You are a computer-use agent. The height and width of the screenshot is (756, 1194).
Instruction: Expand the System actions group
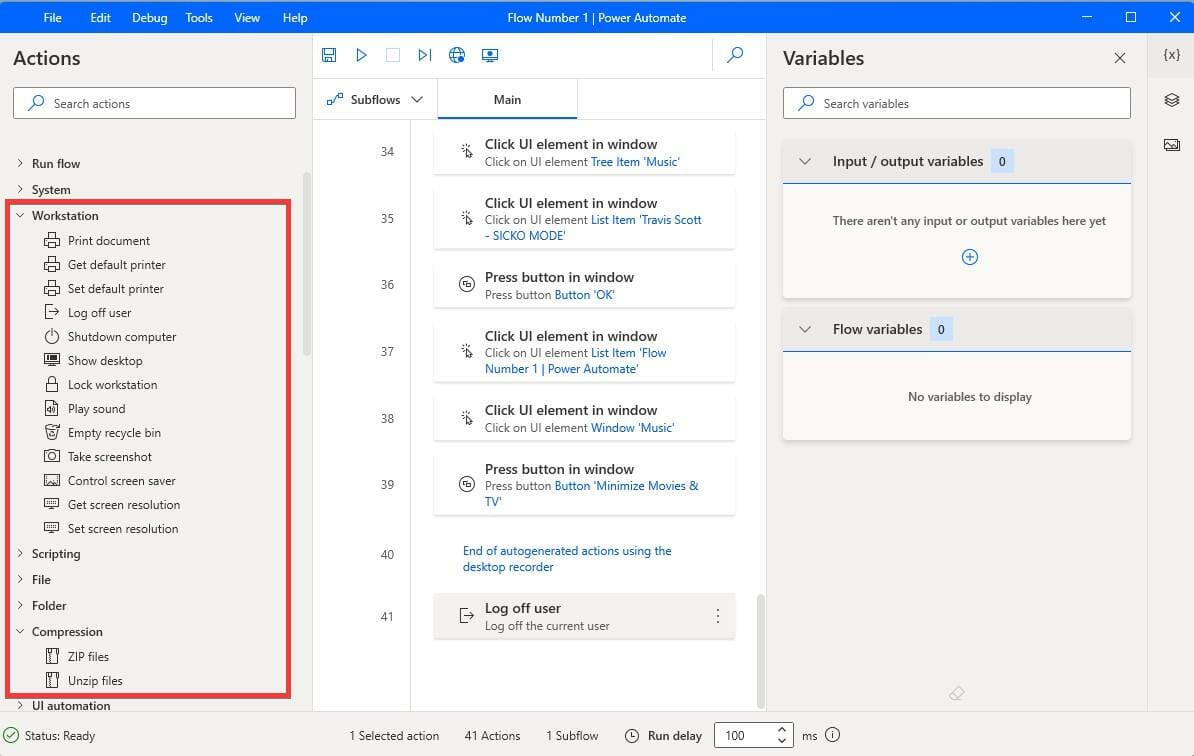(x=20, y=189)
